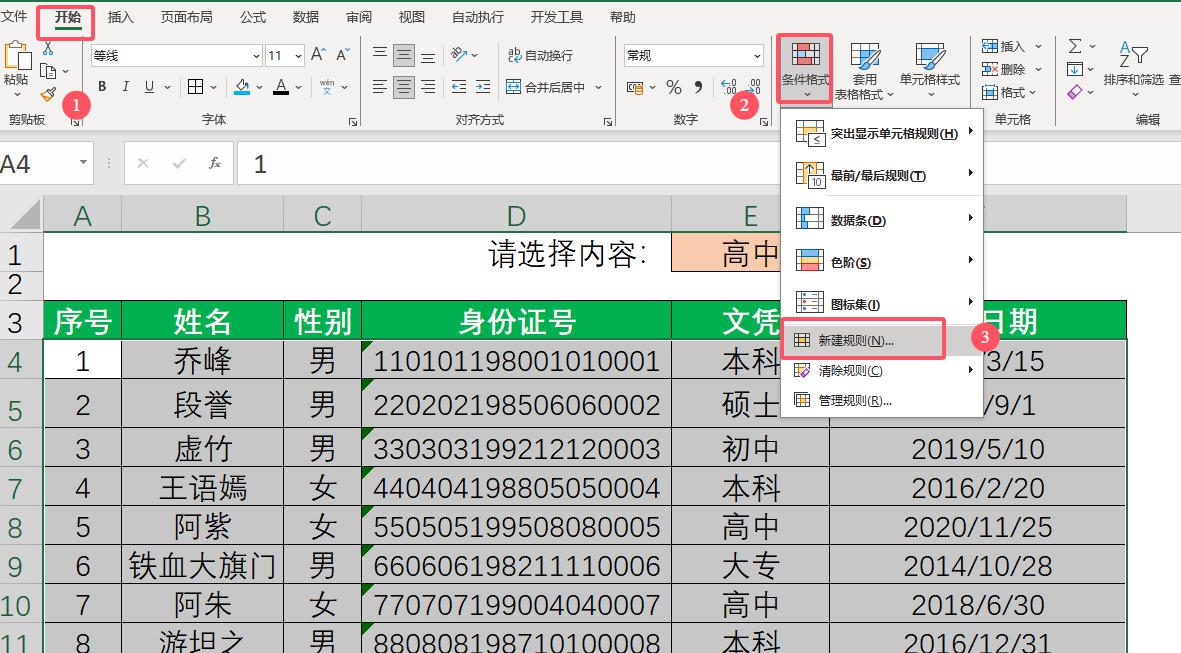1181x653 pixels.
Task: Toggle middle vertical alignment
Action: 404,55
